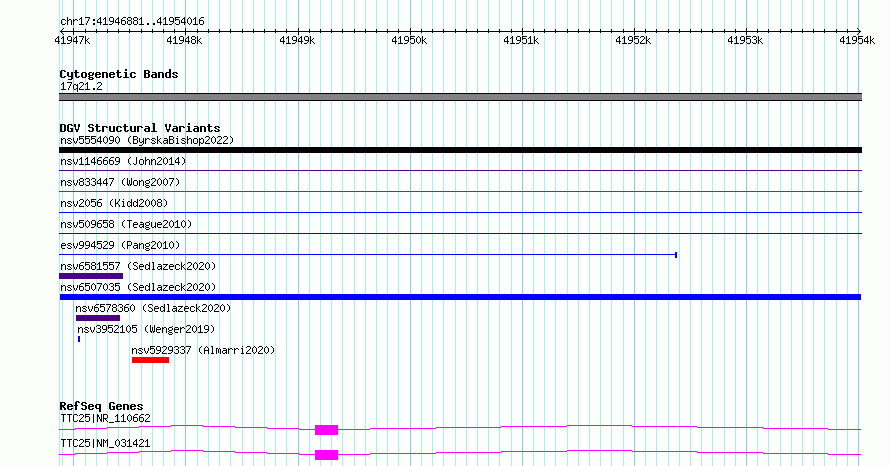Viewport: 890px width, 466px height.
Task: Open the TTC25|NM_031421 transcript label
Action: (x=106, y=443)
